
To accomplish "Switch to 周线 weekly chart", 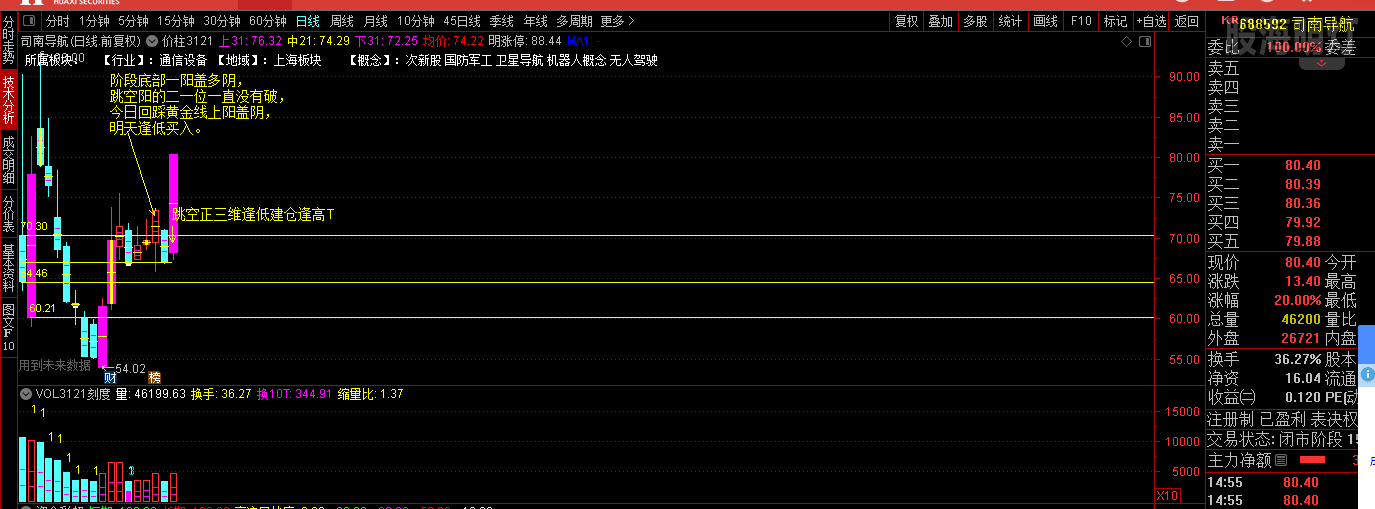I will tap(342, 21).
